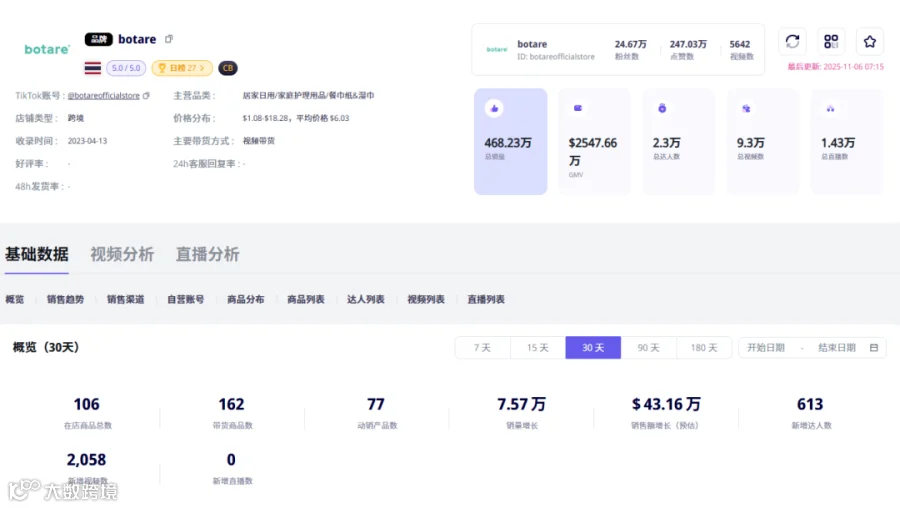Open the 结束日期 end date picker
Screen dimensions: 900x508
(837, 347)
